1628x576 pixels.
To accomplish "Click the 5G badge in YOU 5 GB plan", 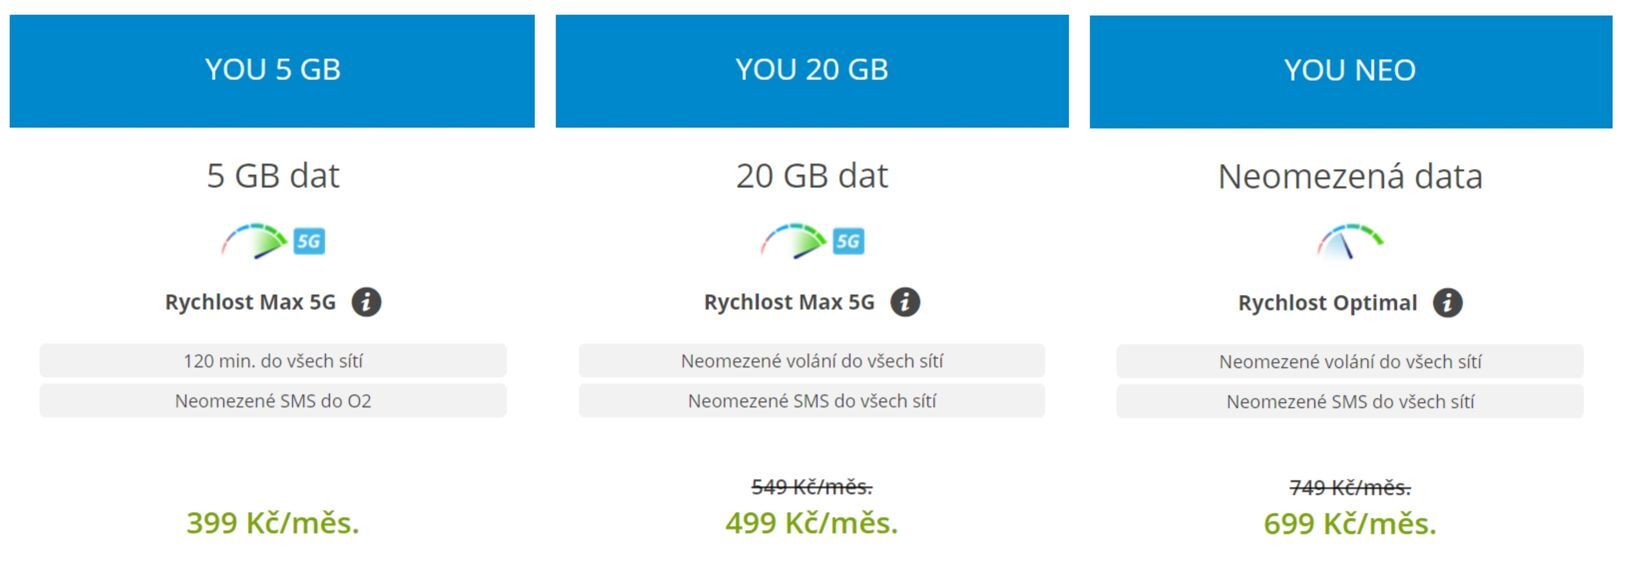I will tap(309, 241).
